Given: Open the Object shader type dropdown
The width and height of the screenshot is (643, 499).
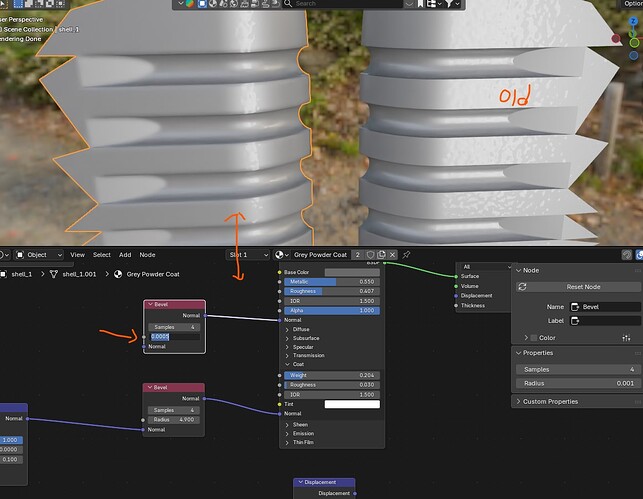Looking at the screenshot, I should 39,255.
